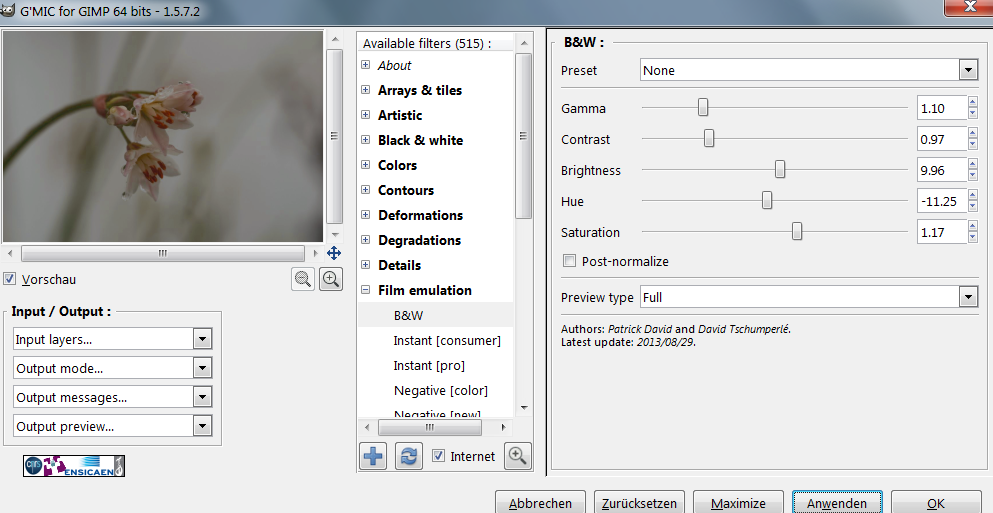Click the OK button
Screen dimensions: 993x513
click(x=936, y=503)
